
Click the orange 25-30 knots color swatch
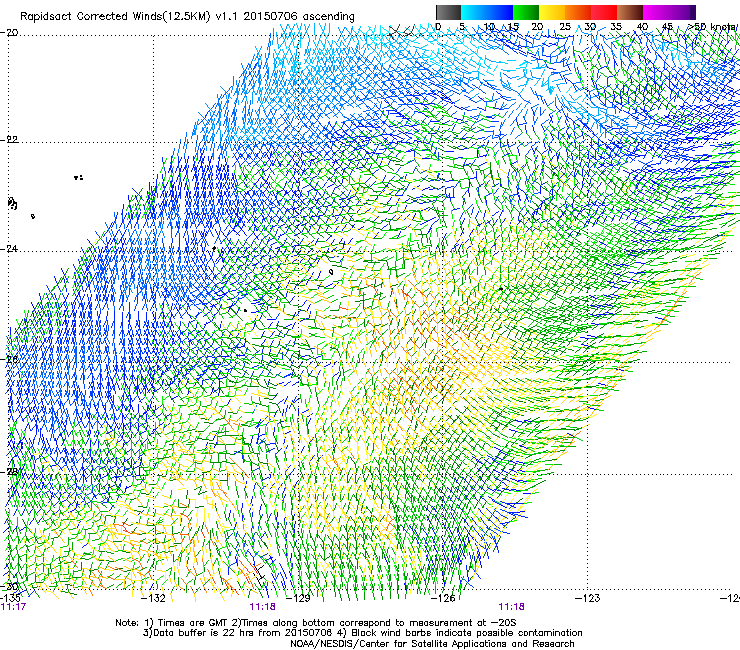pyautogui.click(x=578, y=12)
